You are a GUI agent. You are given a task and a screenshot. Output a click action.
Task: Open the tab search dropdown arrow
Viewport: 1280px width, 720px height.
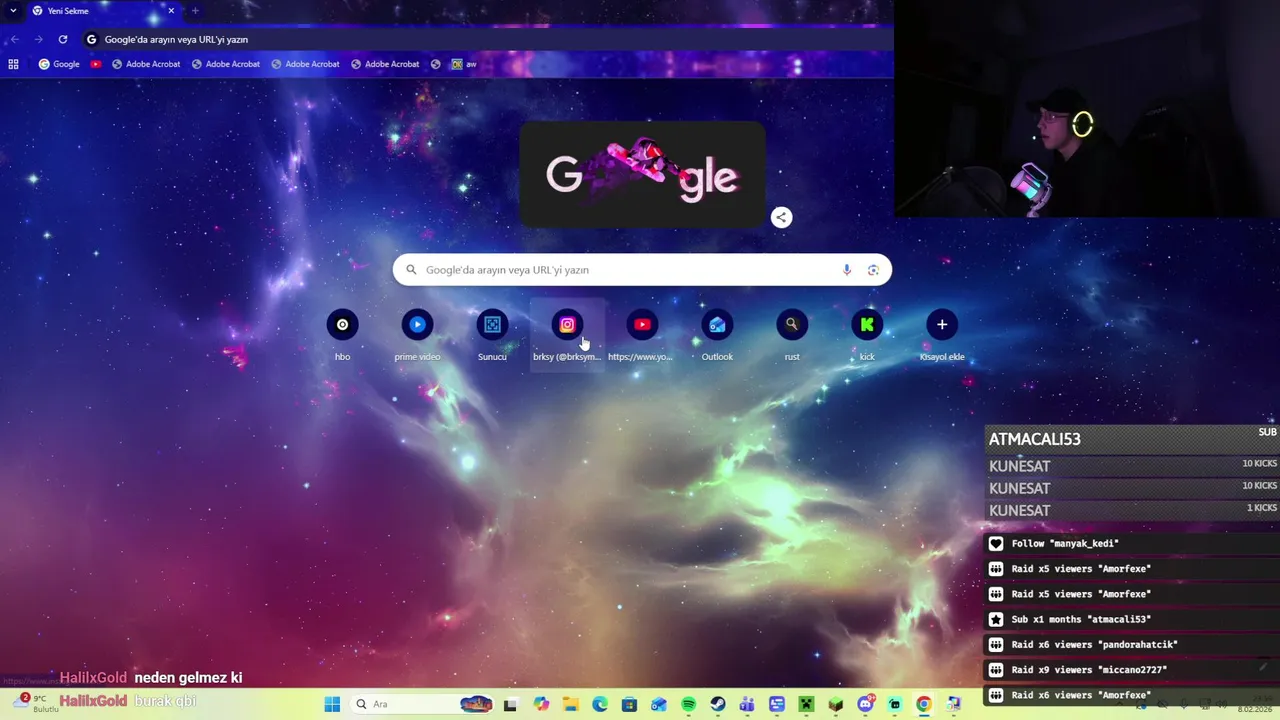pyautogui.click(x=13, y=11)
